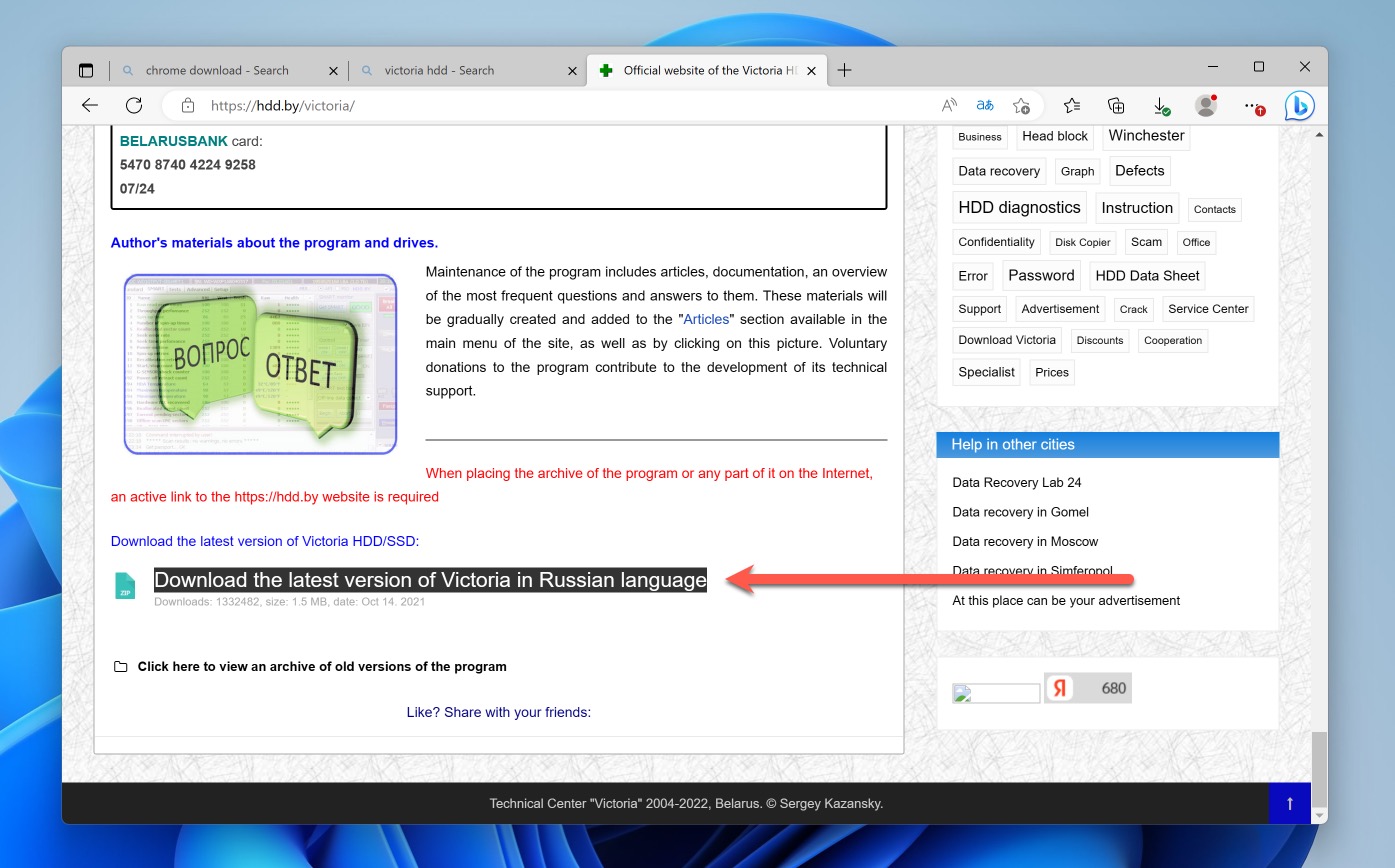This screenshot has height=868, width=1395.
Task: Click the ВОПРОС ОТВЕТ picture
Action: pyautogui.click(x=260, y=364)
